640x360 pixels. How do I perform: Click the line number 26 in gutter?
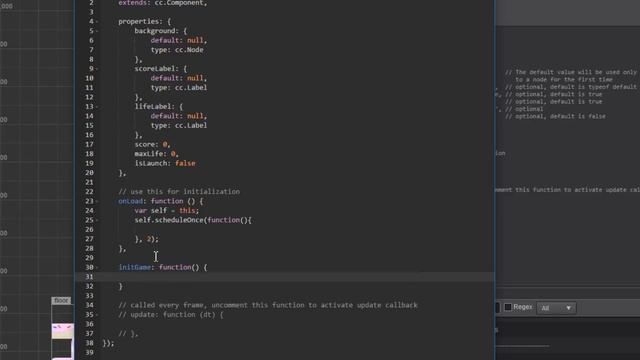click(89, 229)
